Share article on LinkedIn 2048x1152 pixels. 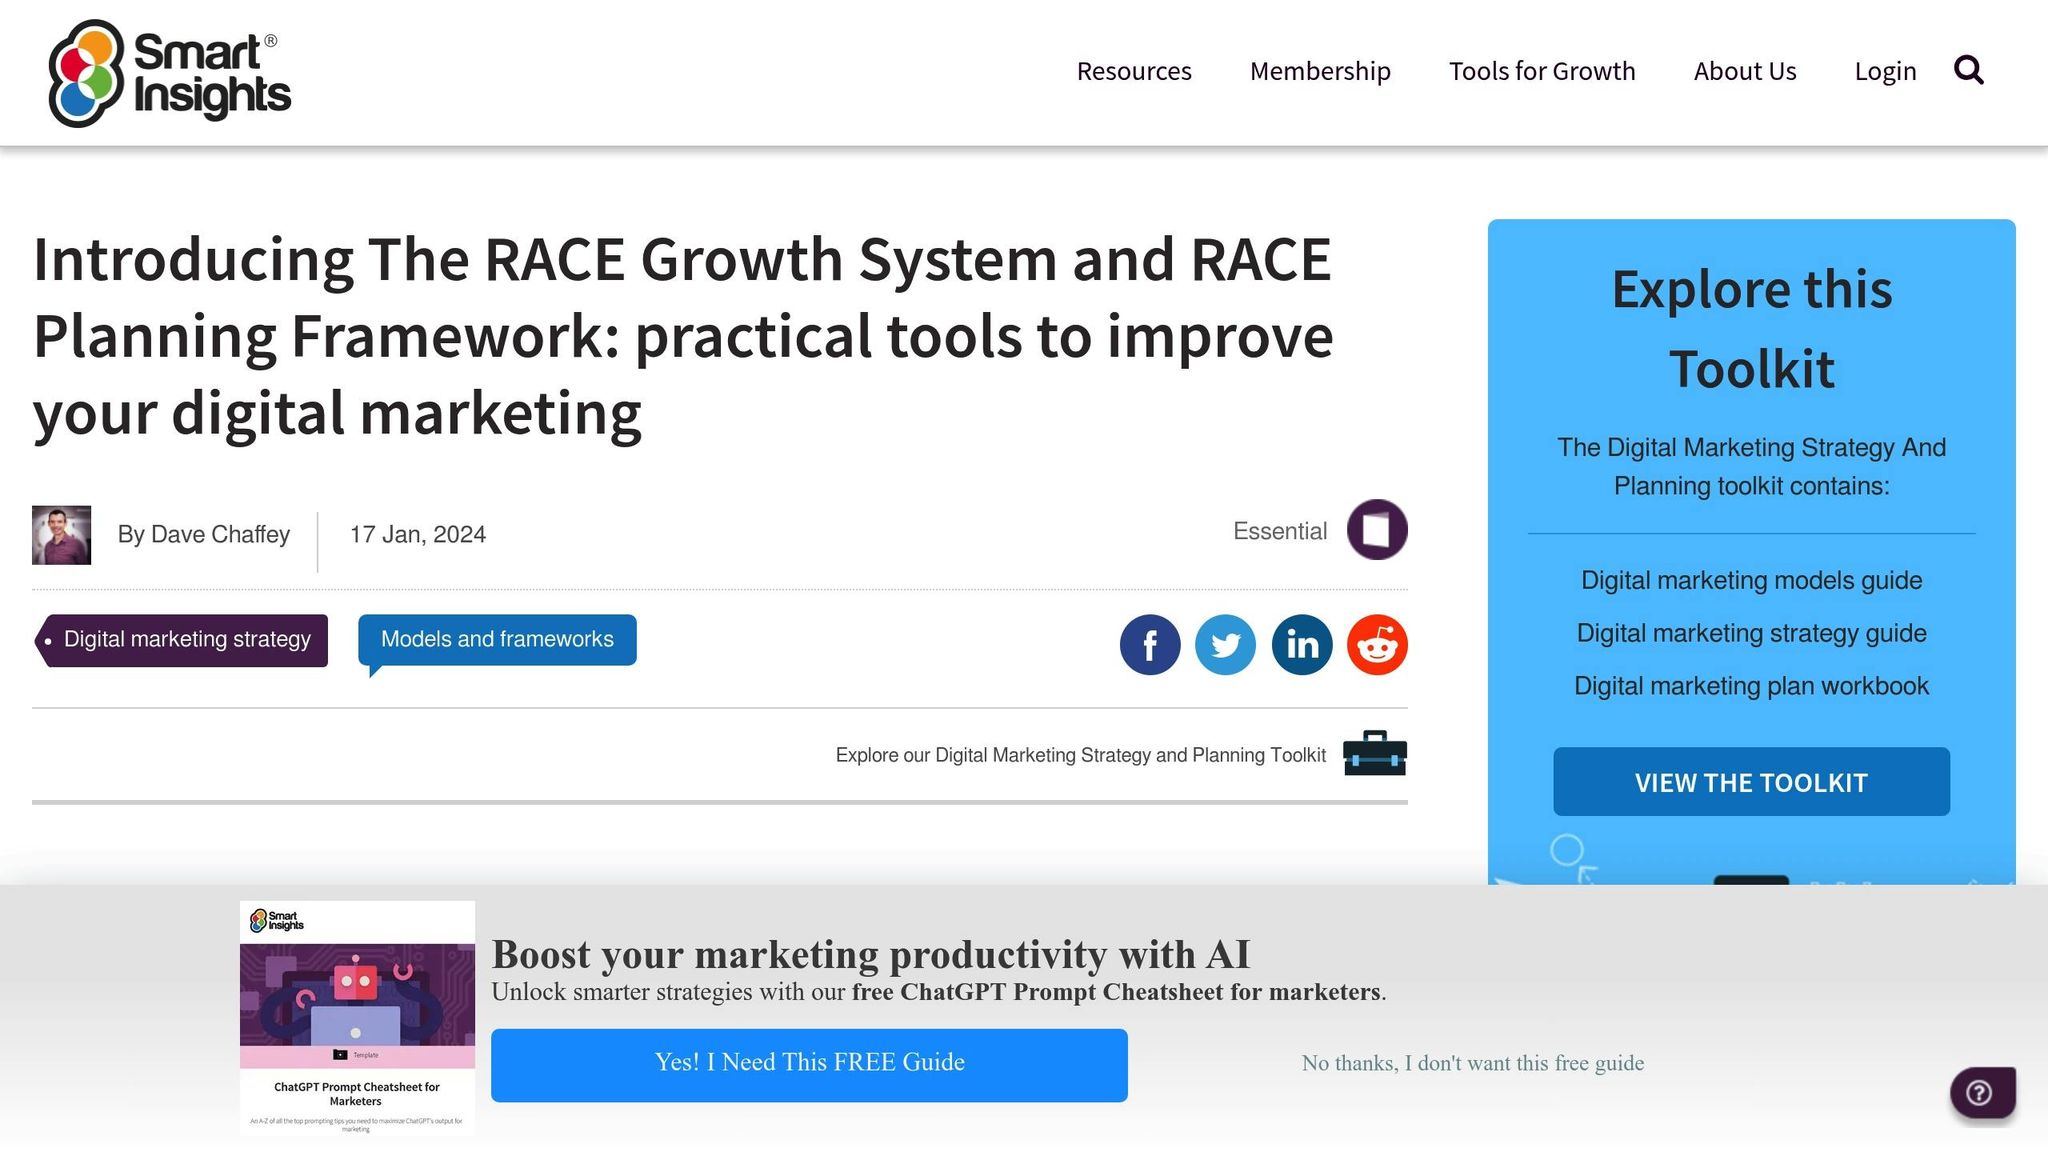(1302, 645)
